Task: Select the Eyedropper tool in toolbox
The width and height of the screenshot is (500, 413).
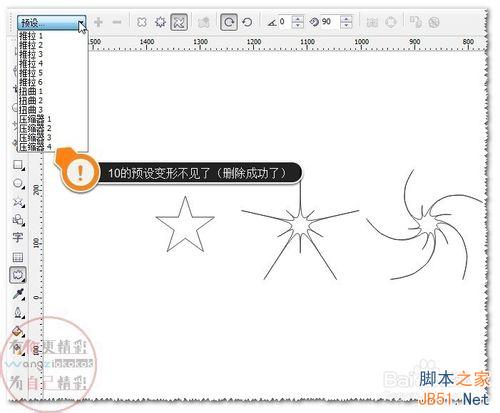Action: pyautogui.click(x=18, y=294)
